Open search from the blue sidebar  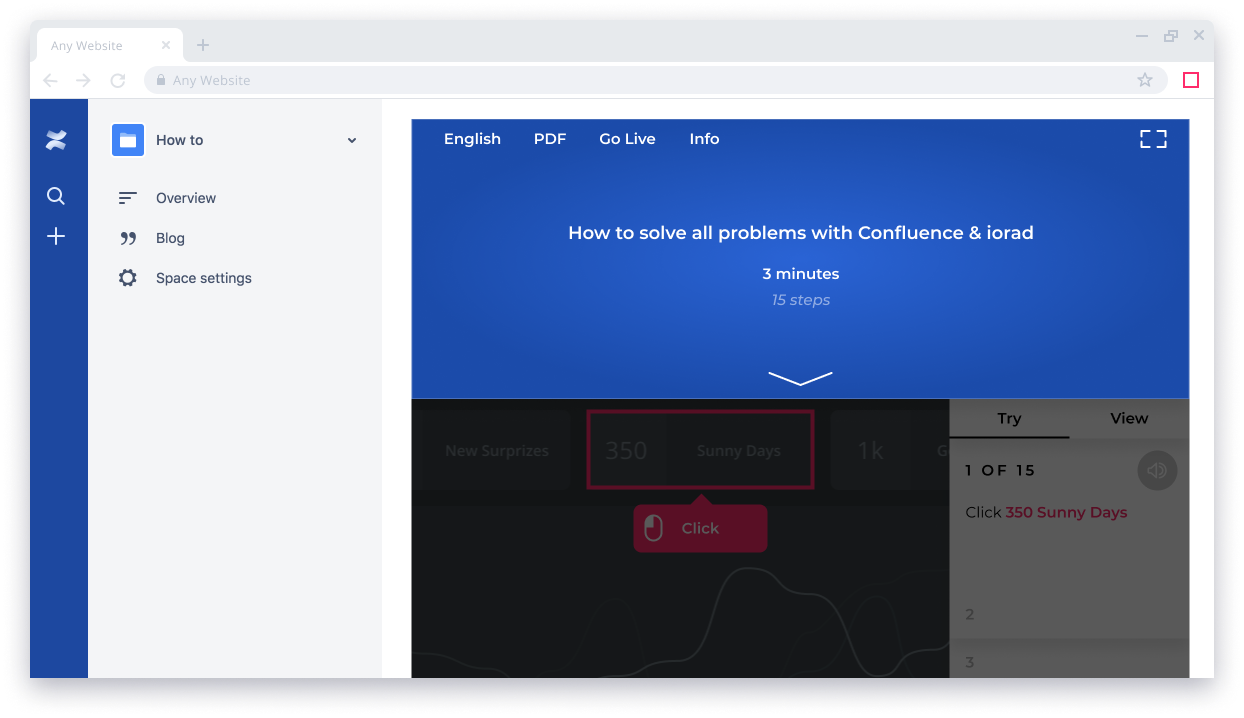pyautogui.click(x=56, y=196)
